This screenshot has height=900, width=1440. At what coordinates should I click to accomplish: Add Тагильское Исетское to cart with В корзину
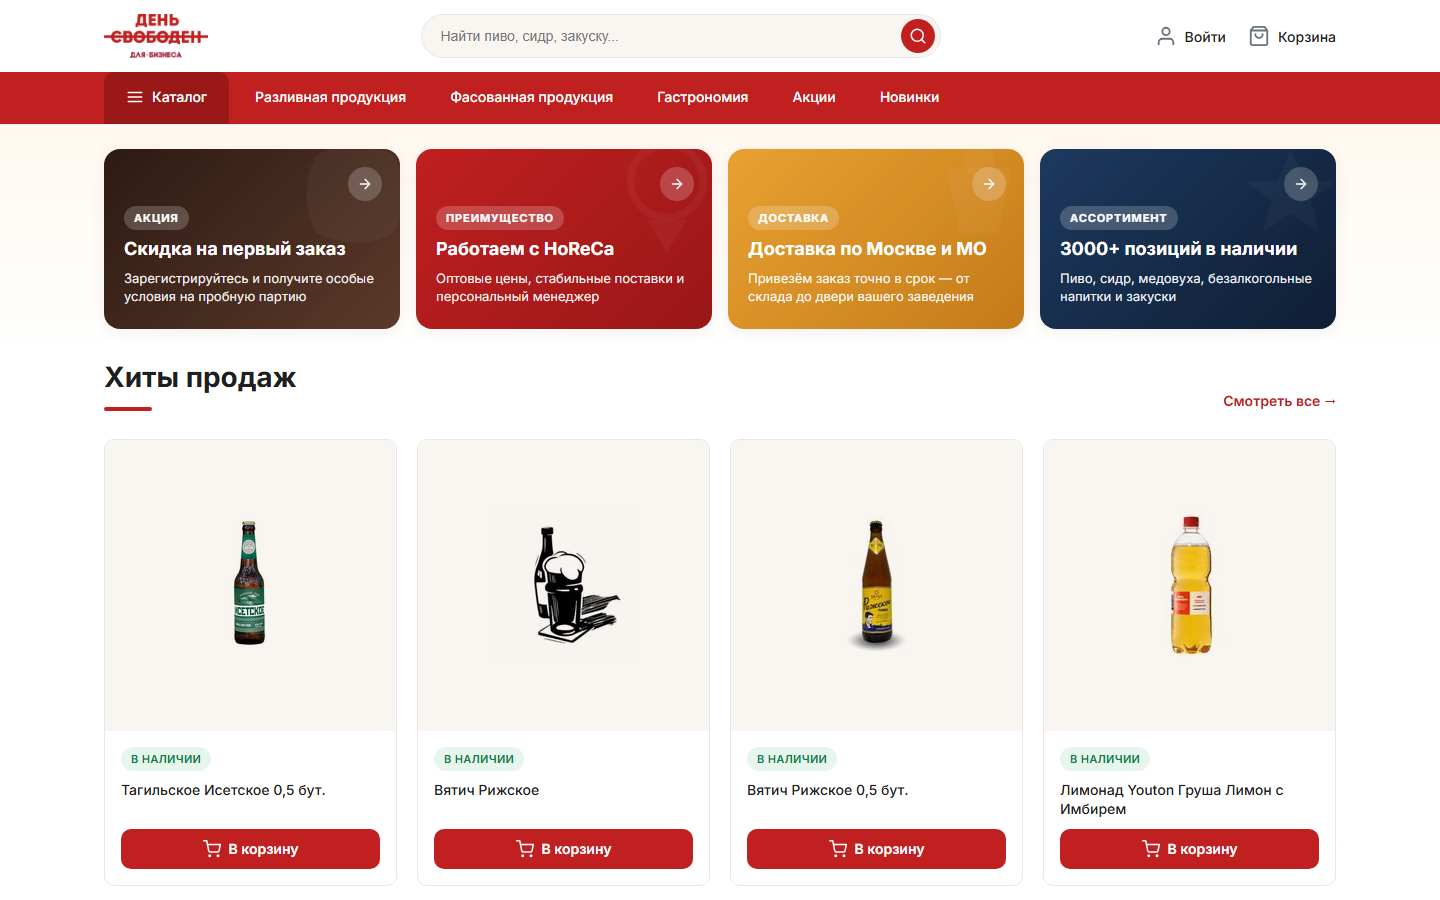(250, 849)
